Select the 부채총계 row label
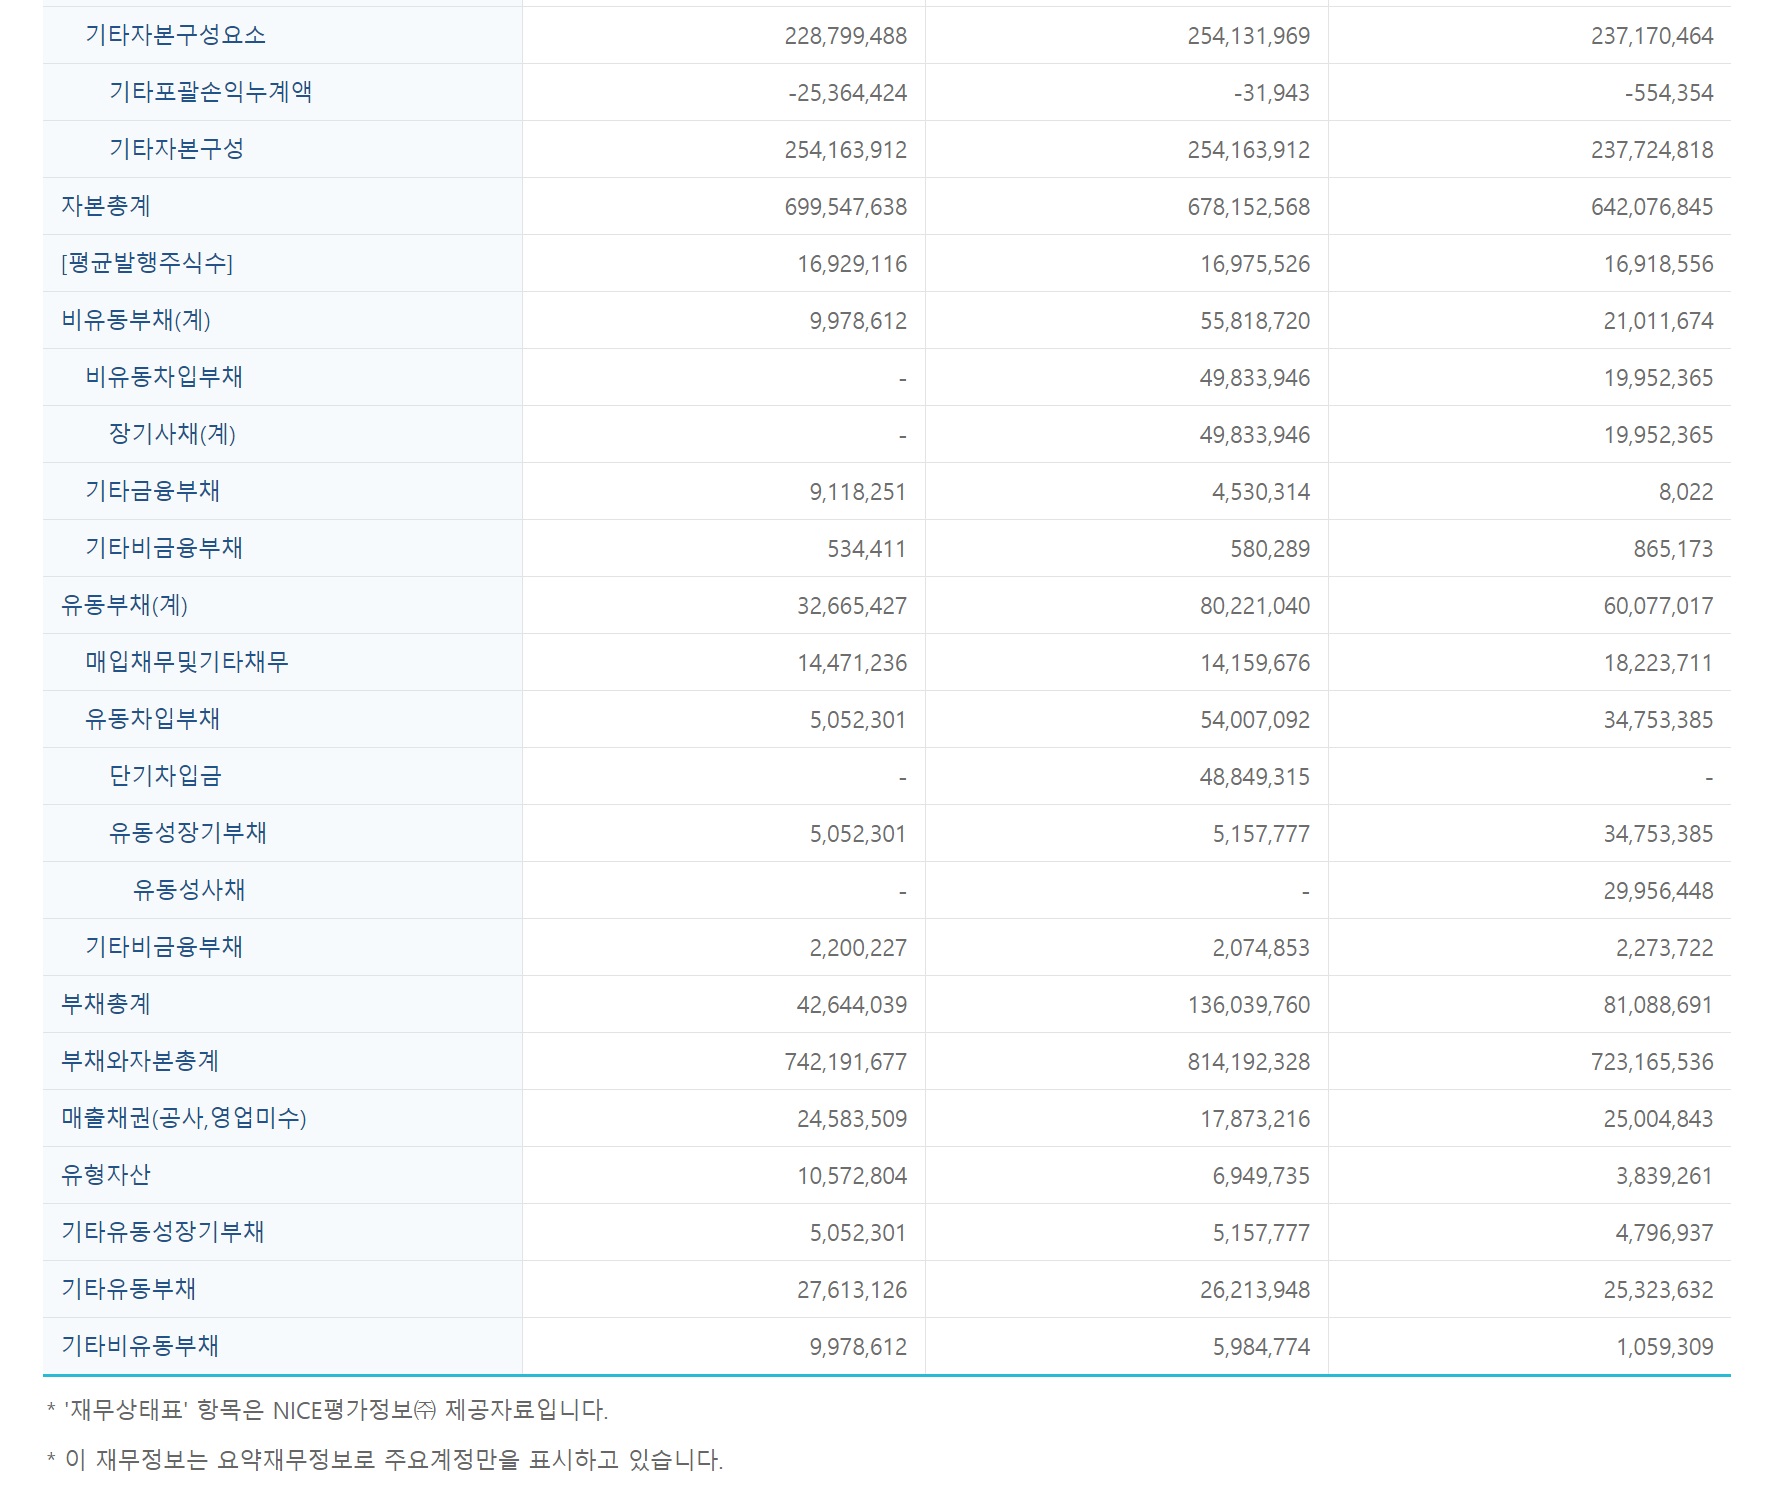1773x1504 pixels. tap(106, 1004)
